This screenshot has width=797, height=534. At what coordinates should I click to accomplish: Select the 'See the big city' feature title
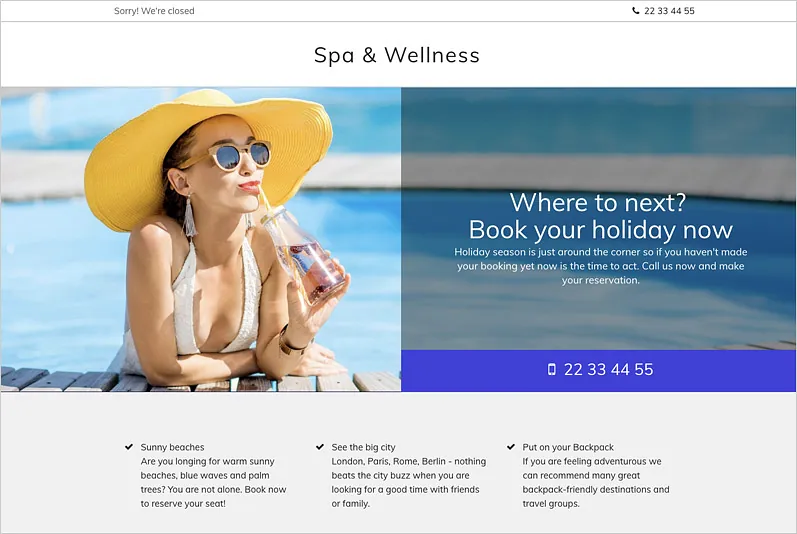tap(363, 447)
